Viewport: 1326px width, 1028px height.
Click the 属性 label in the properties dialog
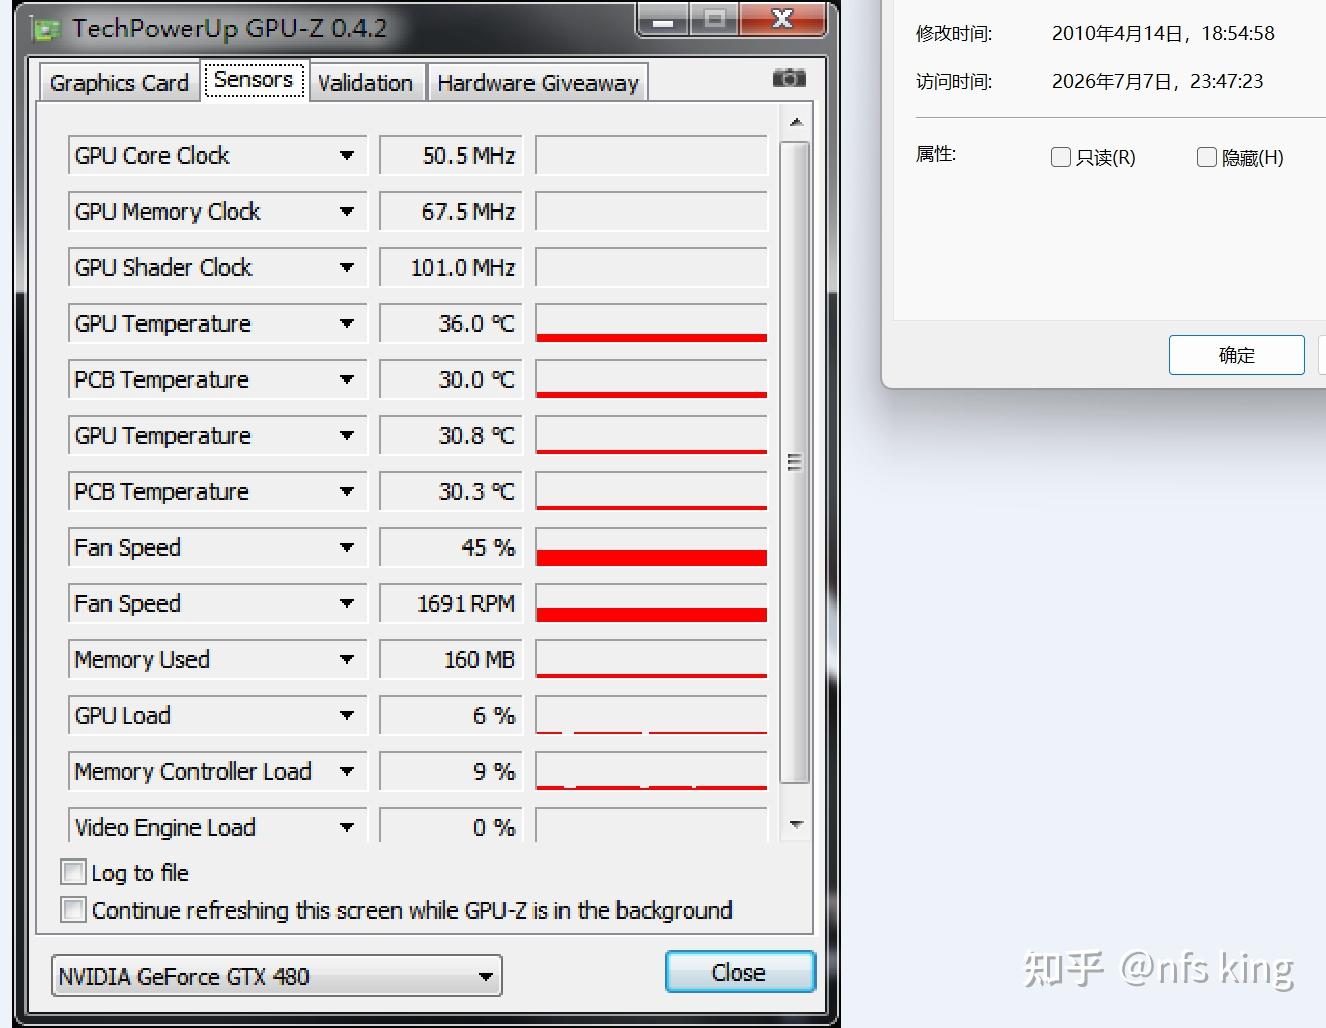936,154
